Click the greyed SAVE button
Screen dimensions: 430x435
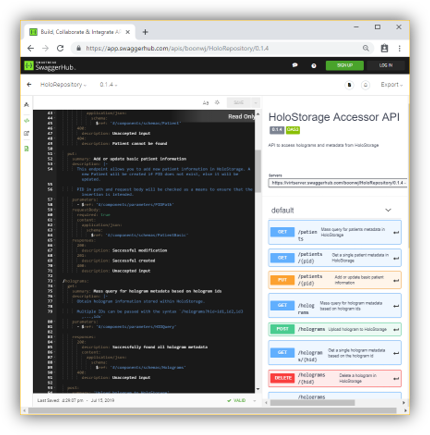coord(239,102)
